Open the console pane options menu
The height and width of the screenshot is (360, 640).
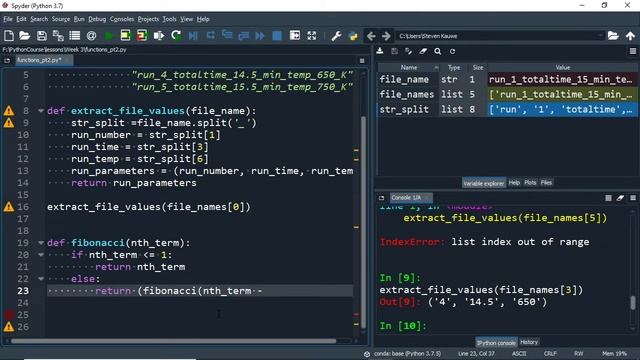pyautogui.click(x=633, y=198)
